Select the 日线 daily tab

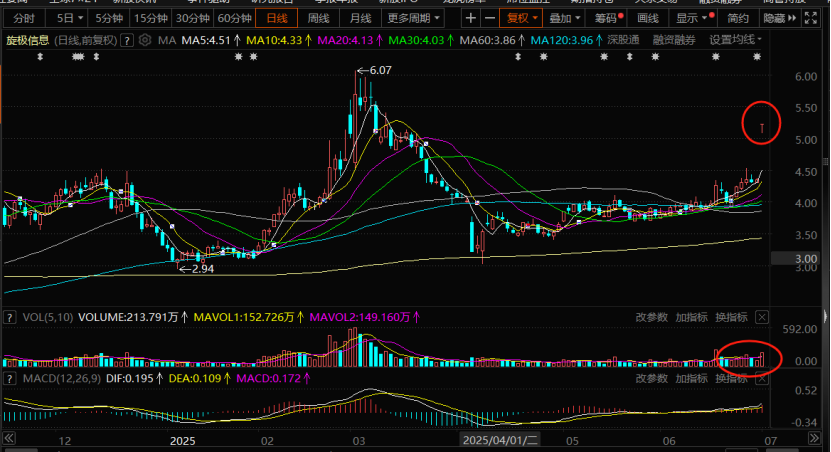point(277,19)
